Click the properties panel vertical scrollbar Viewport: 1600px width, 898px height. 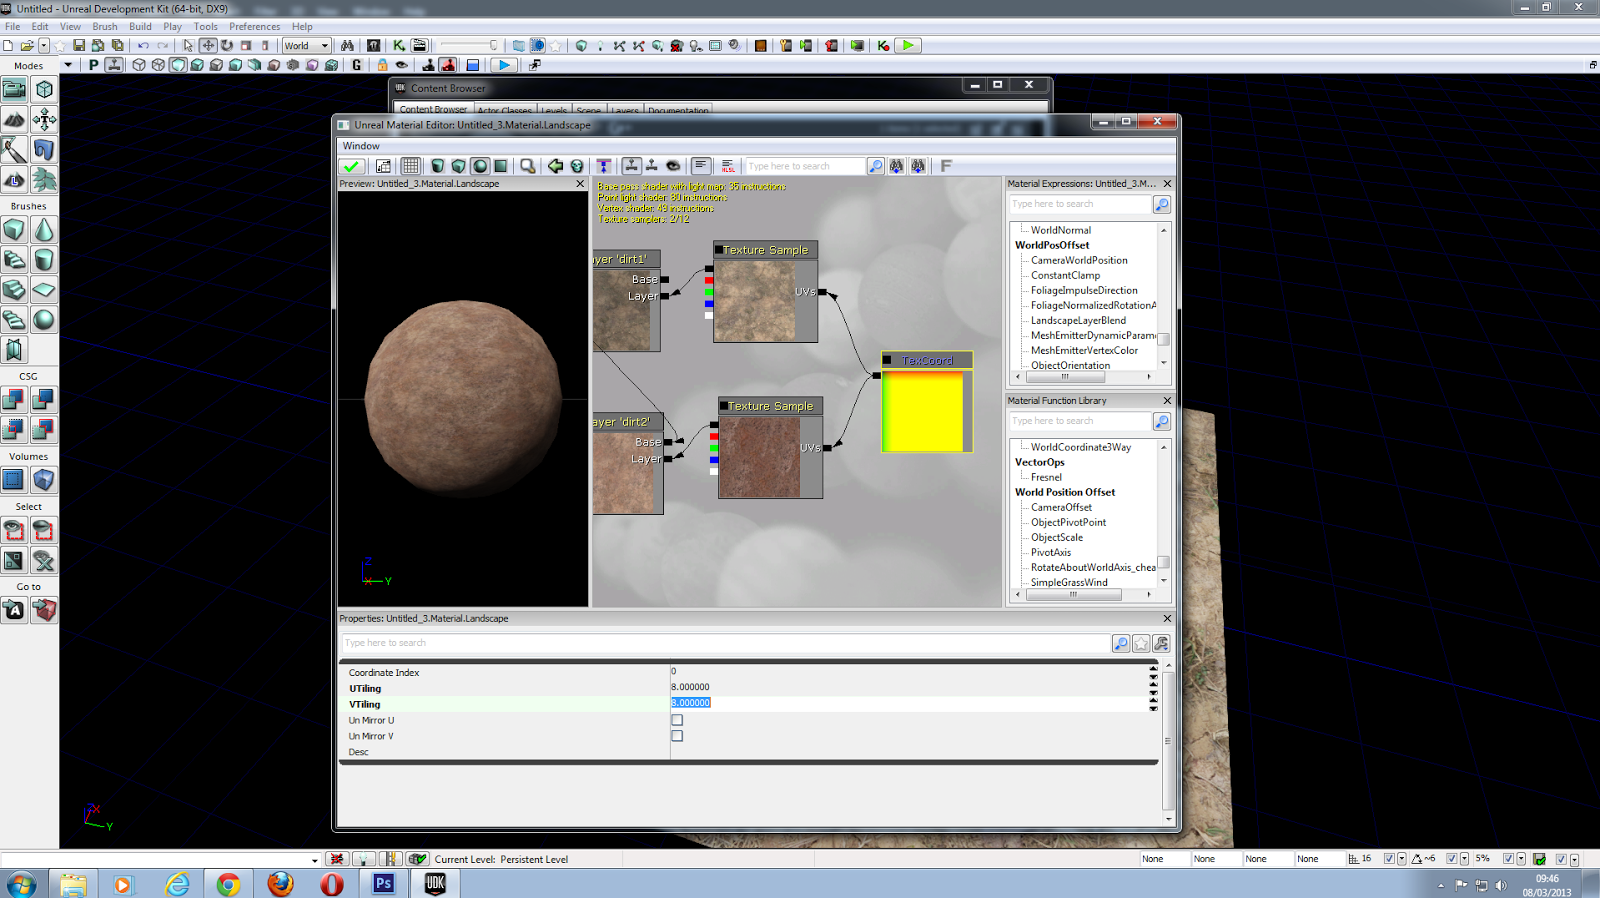pos(1169,741)
